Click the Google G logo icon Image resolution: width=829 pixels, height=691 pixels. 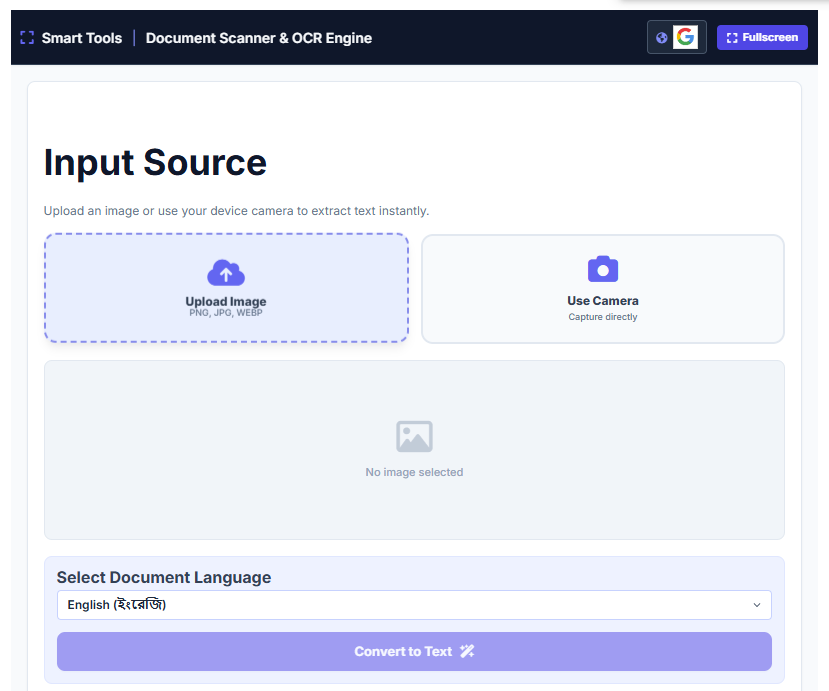(685, 37)
